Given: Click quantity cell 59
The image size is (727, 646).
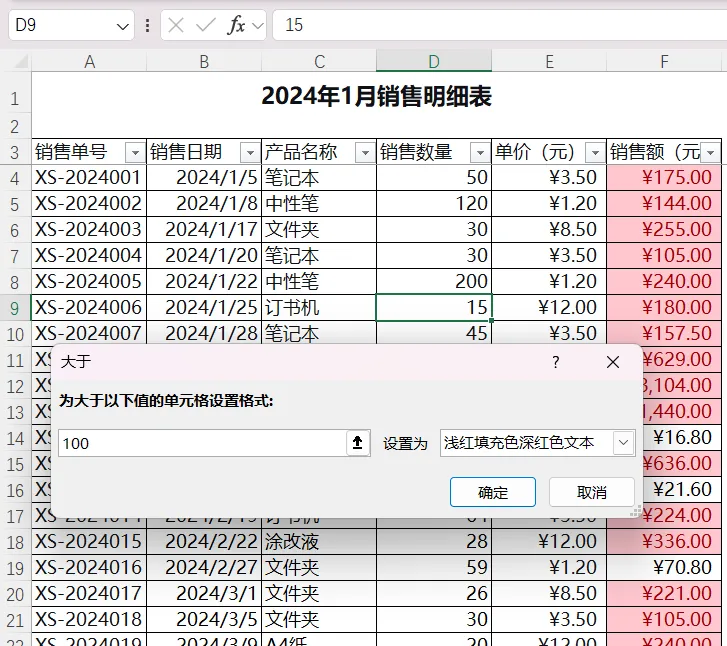Looking at the screenshot, I should [434, 567].
